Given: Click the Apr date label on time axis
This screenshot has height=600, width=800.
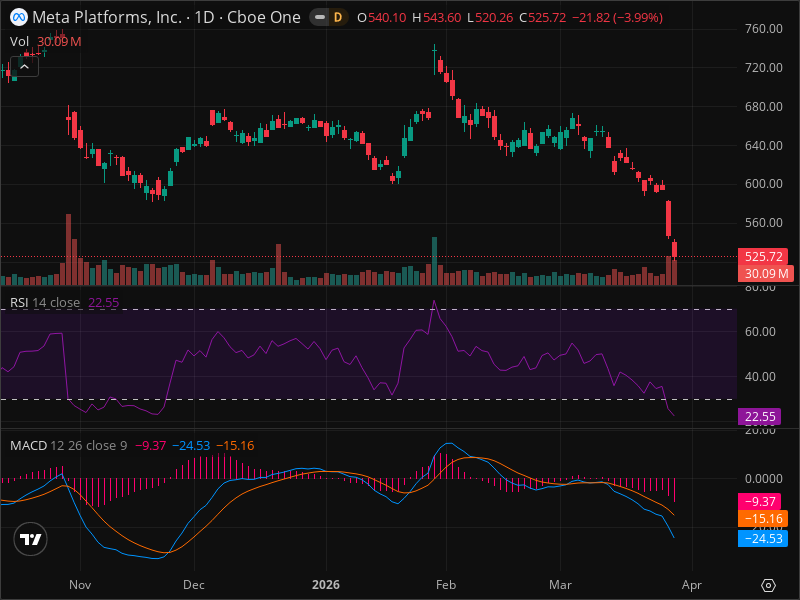Looking at the screenshot, I should pyautogui.click(x=692, y=585).
